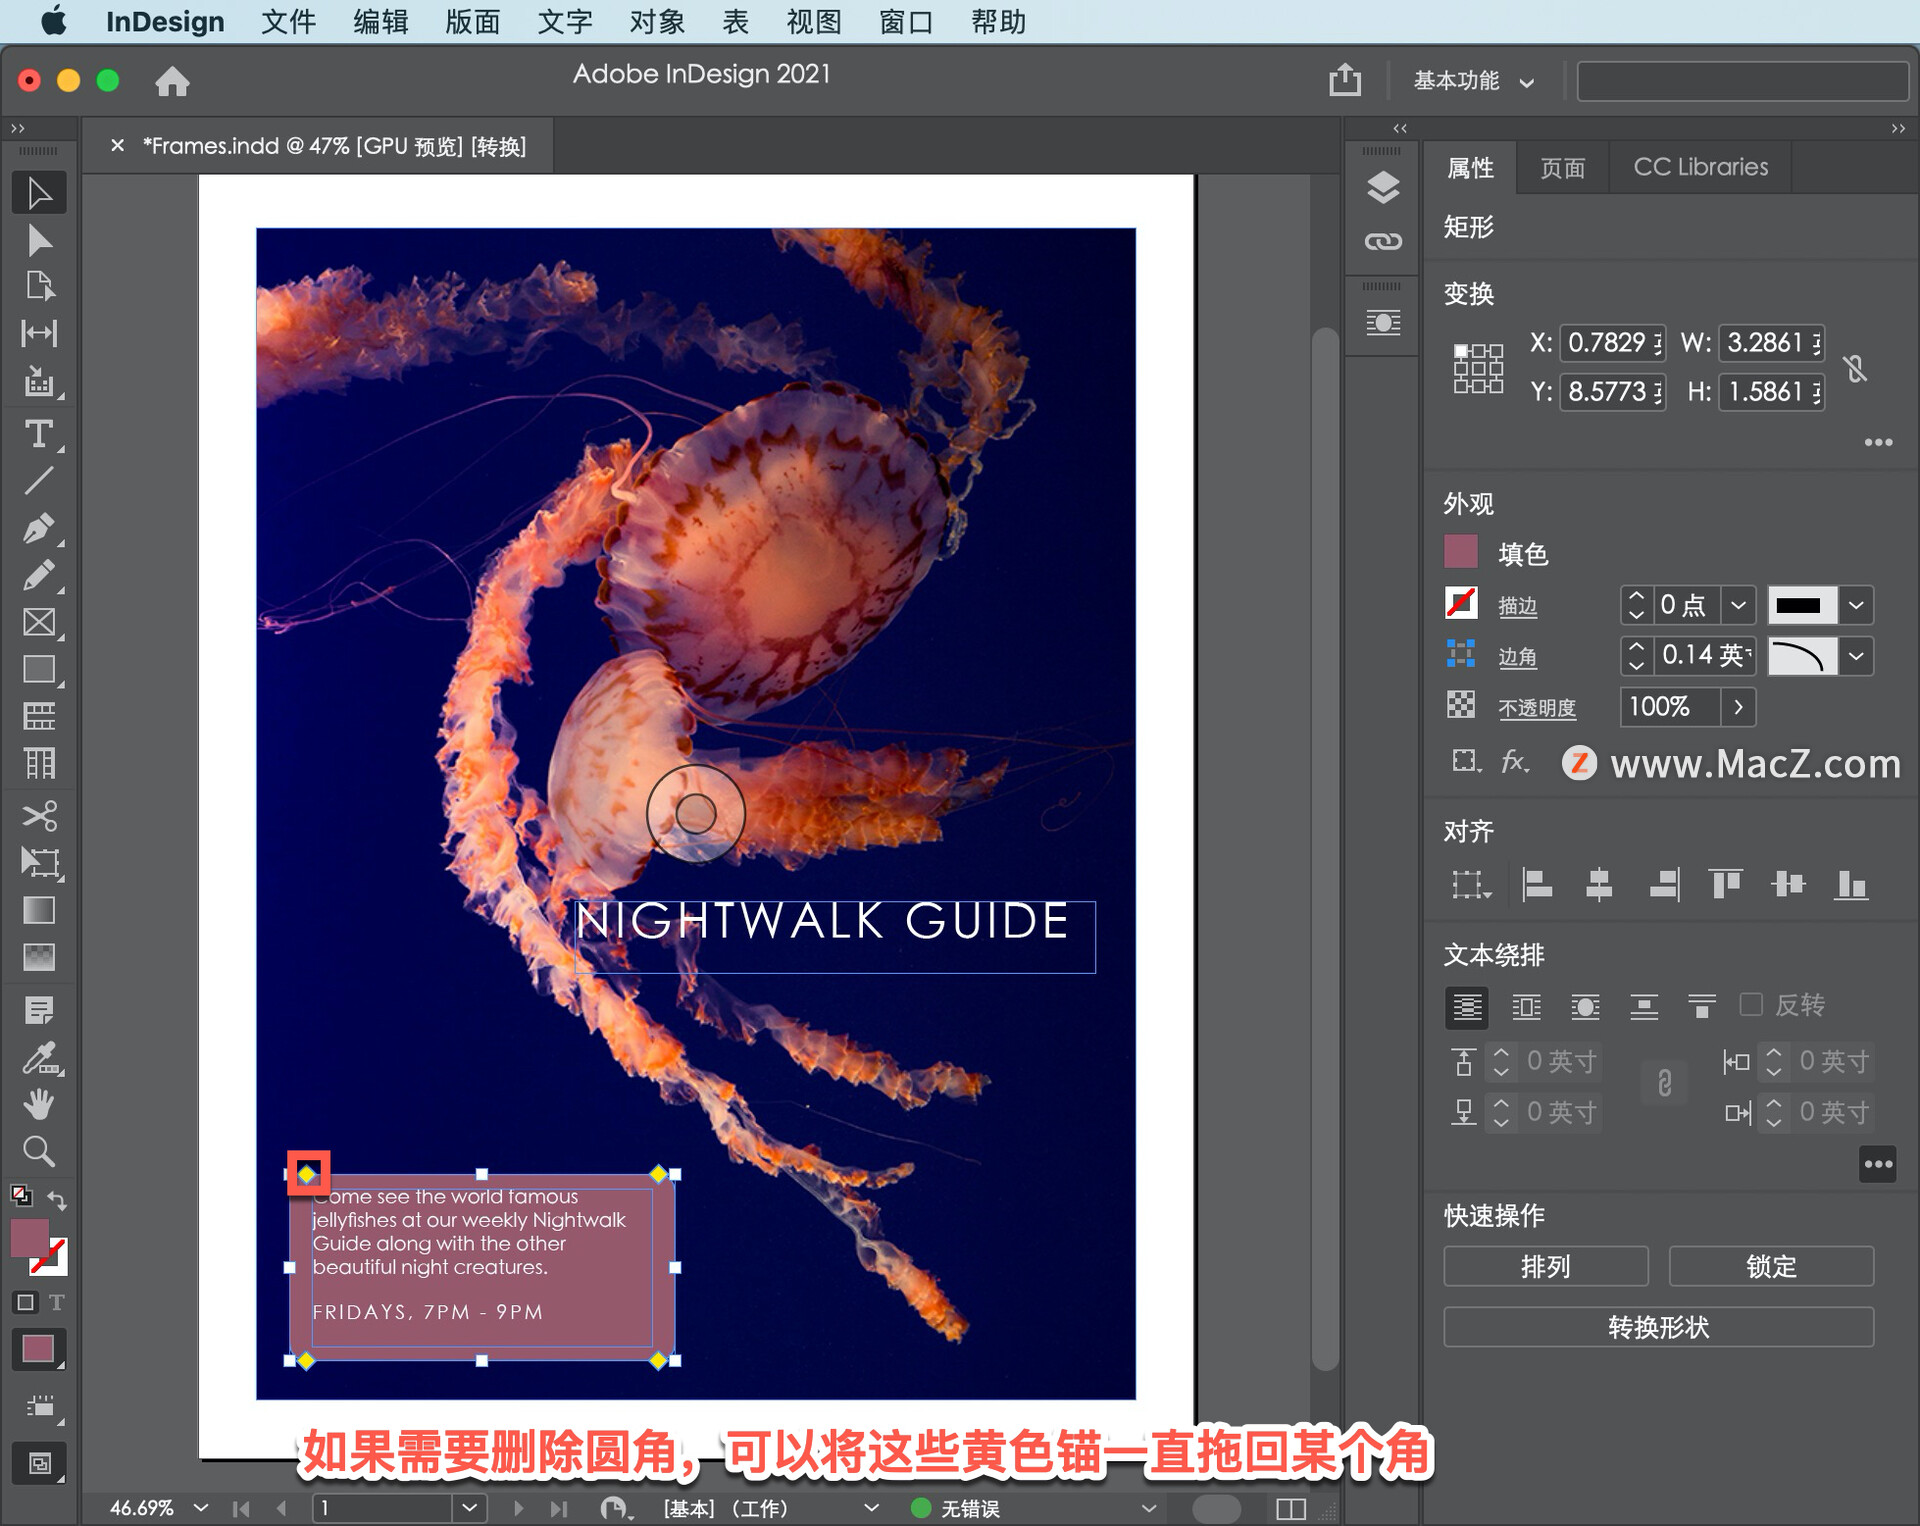Select the Pencil tool
This screenshot has height=1526, width=1920.
click(x=39, y=575)
